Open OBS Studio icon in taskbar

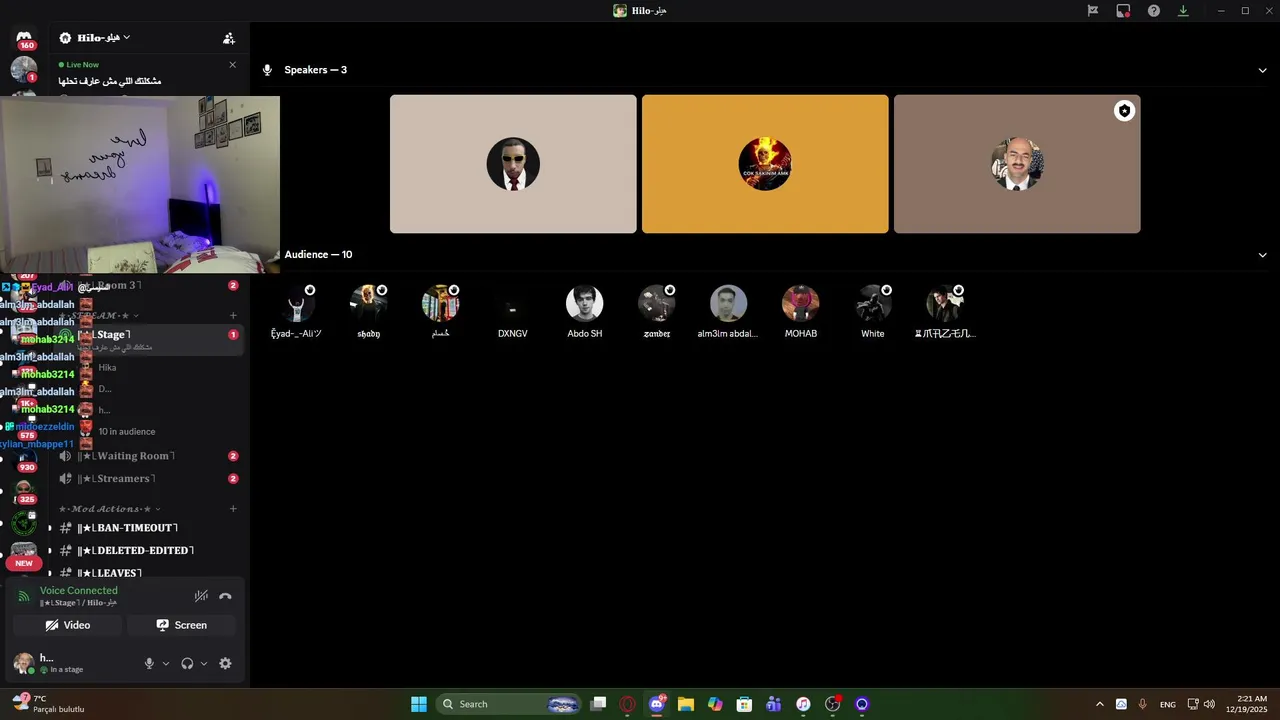pos(832,704)
